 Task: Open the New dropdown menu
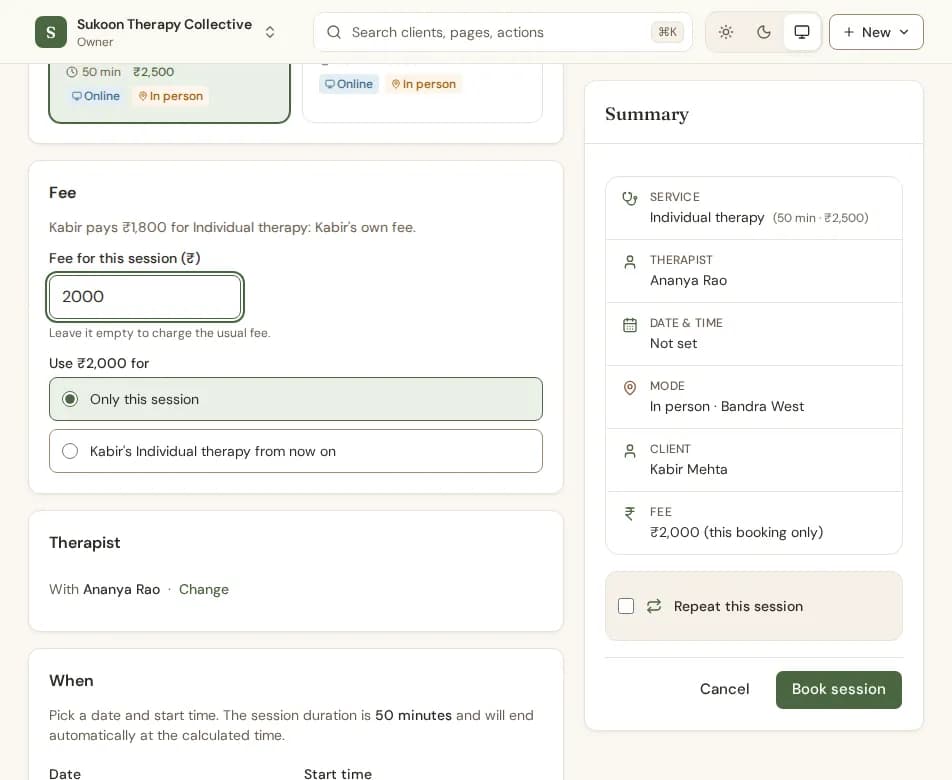[x=876, y=32]
